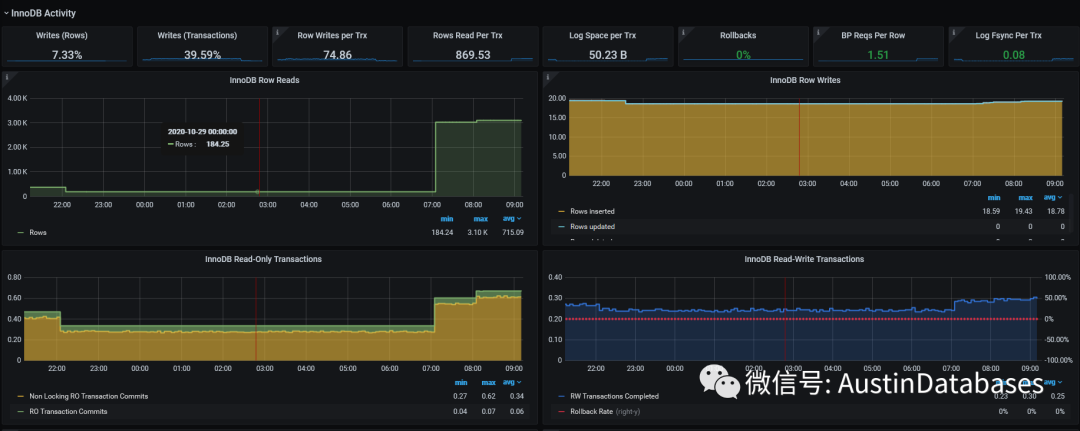Toggle the Rows series legend label
Viewport: 1080px width, 431px height.
(38, 233)
